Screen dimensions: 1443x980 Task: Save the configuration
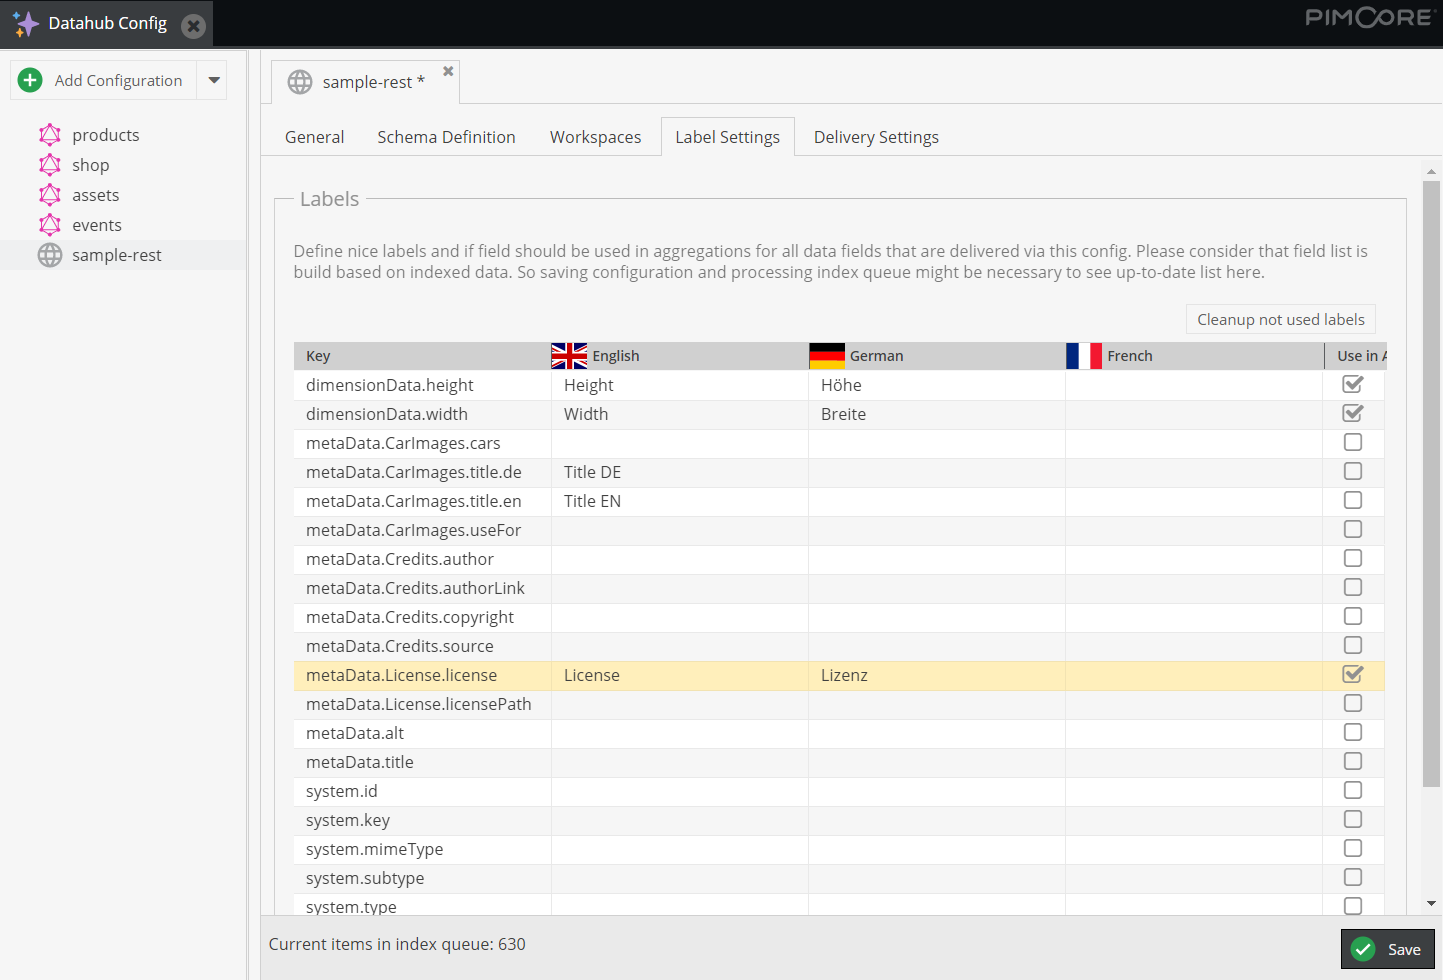tap(1387, 949)
